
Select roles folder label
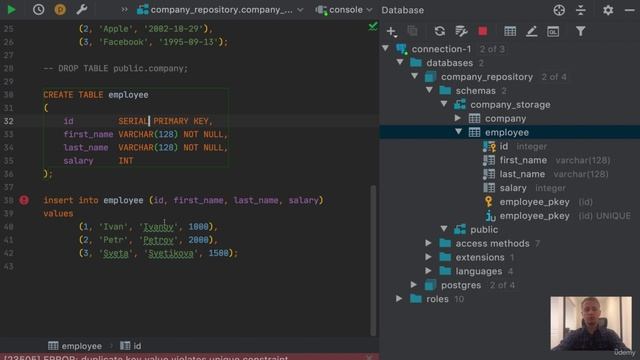[437, 299]
